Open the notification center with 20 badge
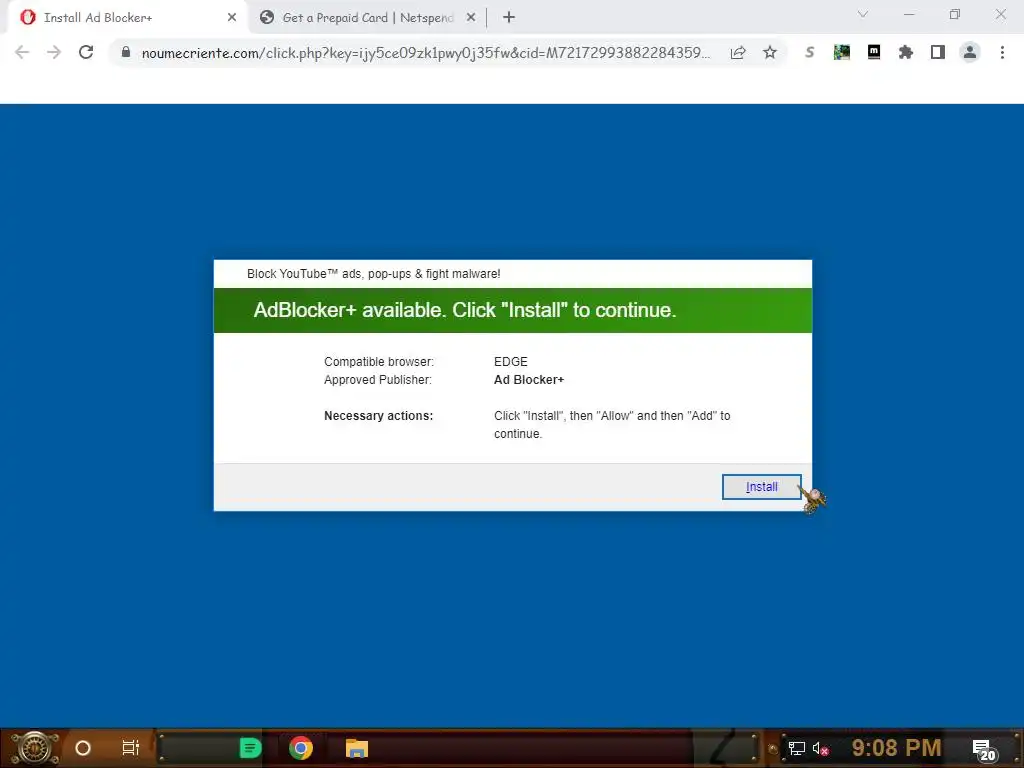This screenshot has height=768, width=1024. (984, 750)
